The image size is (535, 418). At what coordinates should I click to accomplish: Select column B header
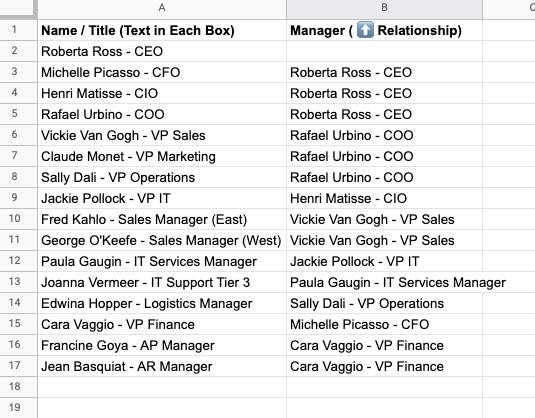click(x=384, y=8)
